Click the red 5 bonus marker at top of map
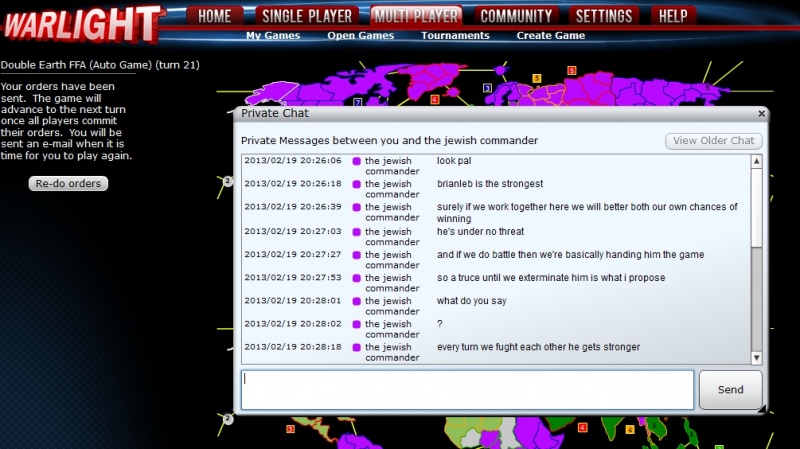The height and width of the screenshot is (449, 800). pos(571,70)
